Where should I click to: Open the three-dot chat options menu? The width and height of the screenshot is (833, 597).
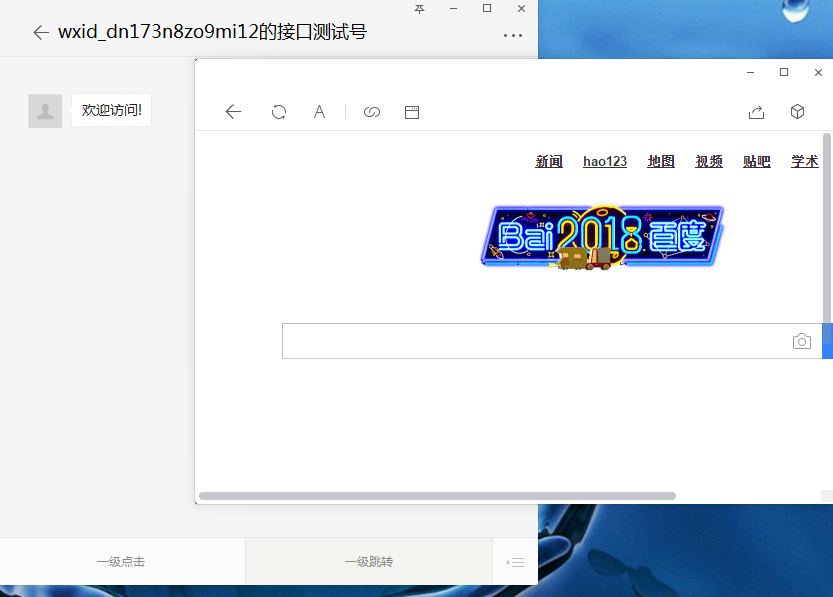click(513, 36)
